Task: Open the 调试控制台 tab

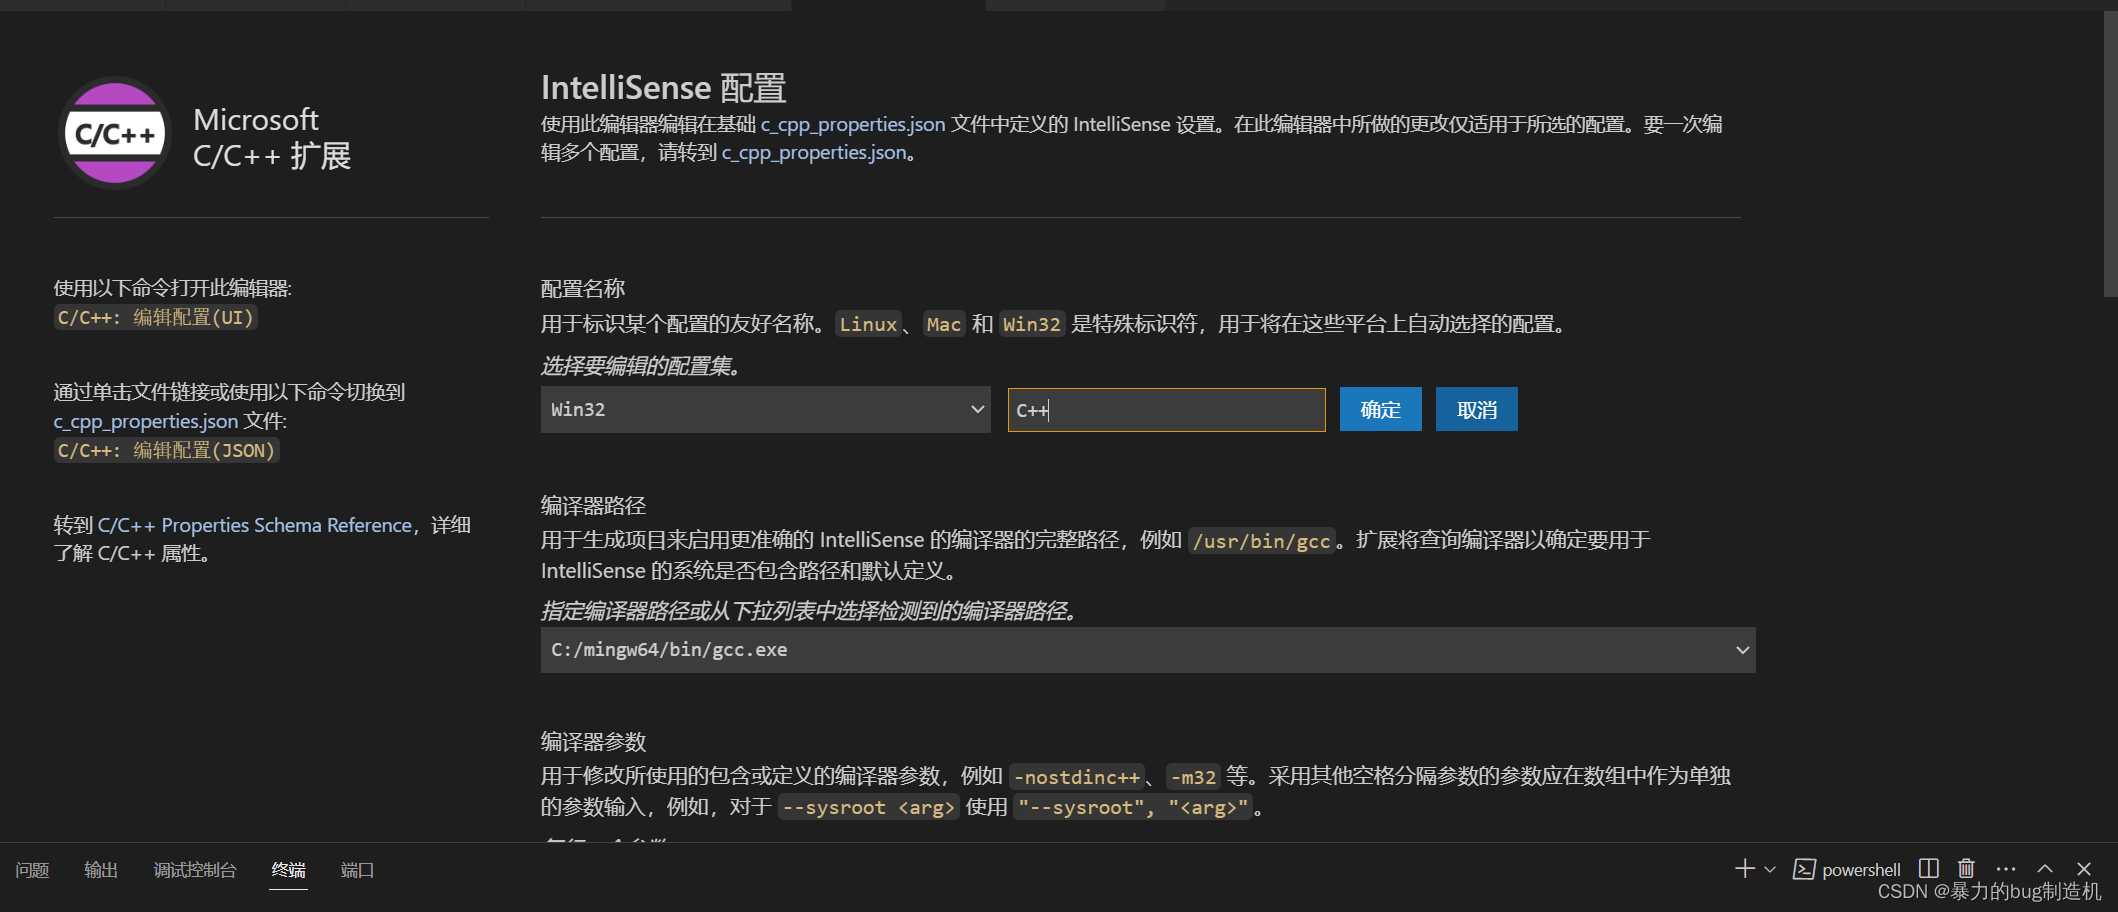Action: click(195, 870)
